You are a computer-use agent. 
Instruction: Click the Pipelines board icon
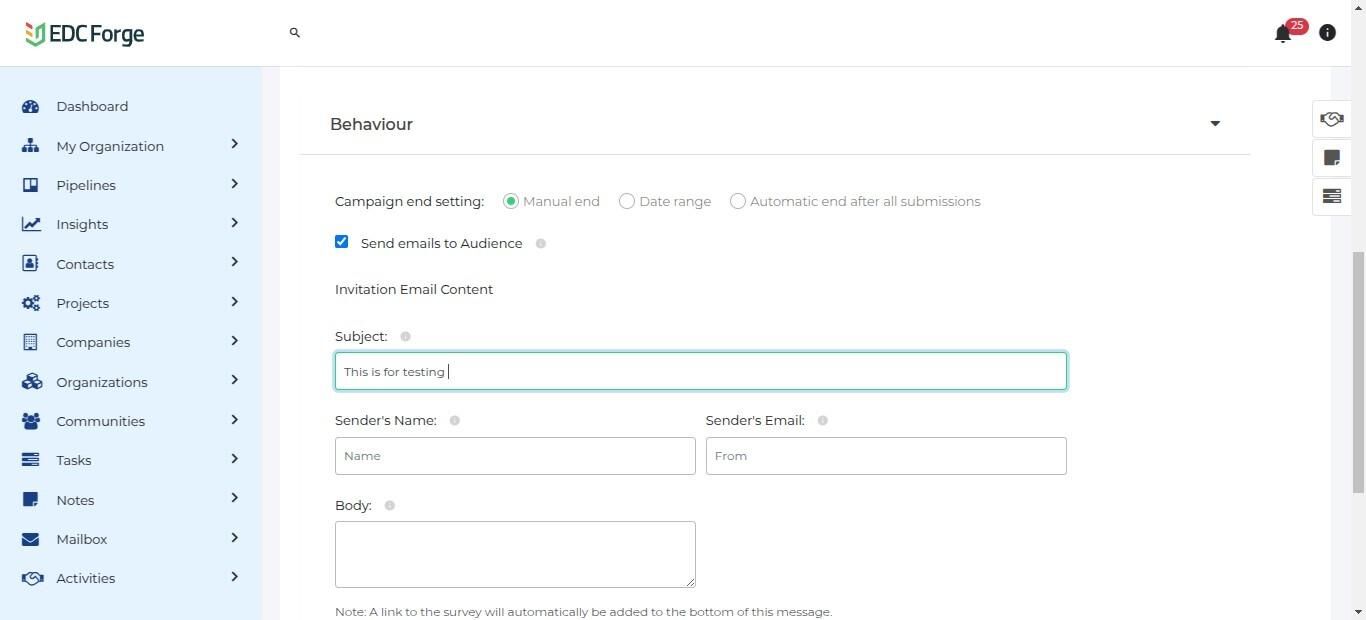tap(31, 185)
